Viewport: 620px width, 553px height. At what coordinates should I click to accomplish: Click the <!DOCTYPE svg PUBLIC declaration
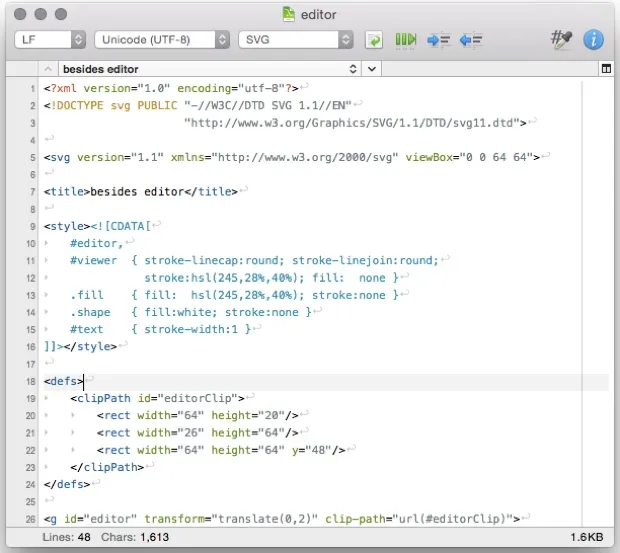[x=110, y=106]
